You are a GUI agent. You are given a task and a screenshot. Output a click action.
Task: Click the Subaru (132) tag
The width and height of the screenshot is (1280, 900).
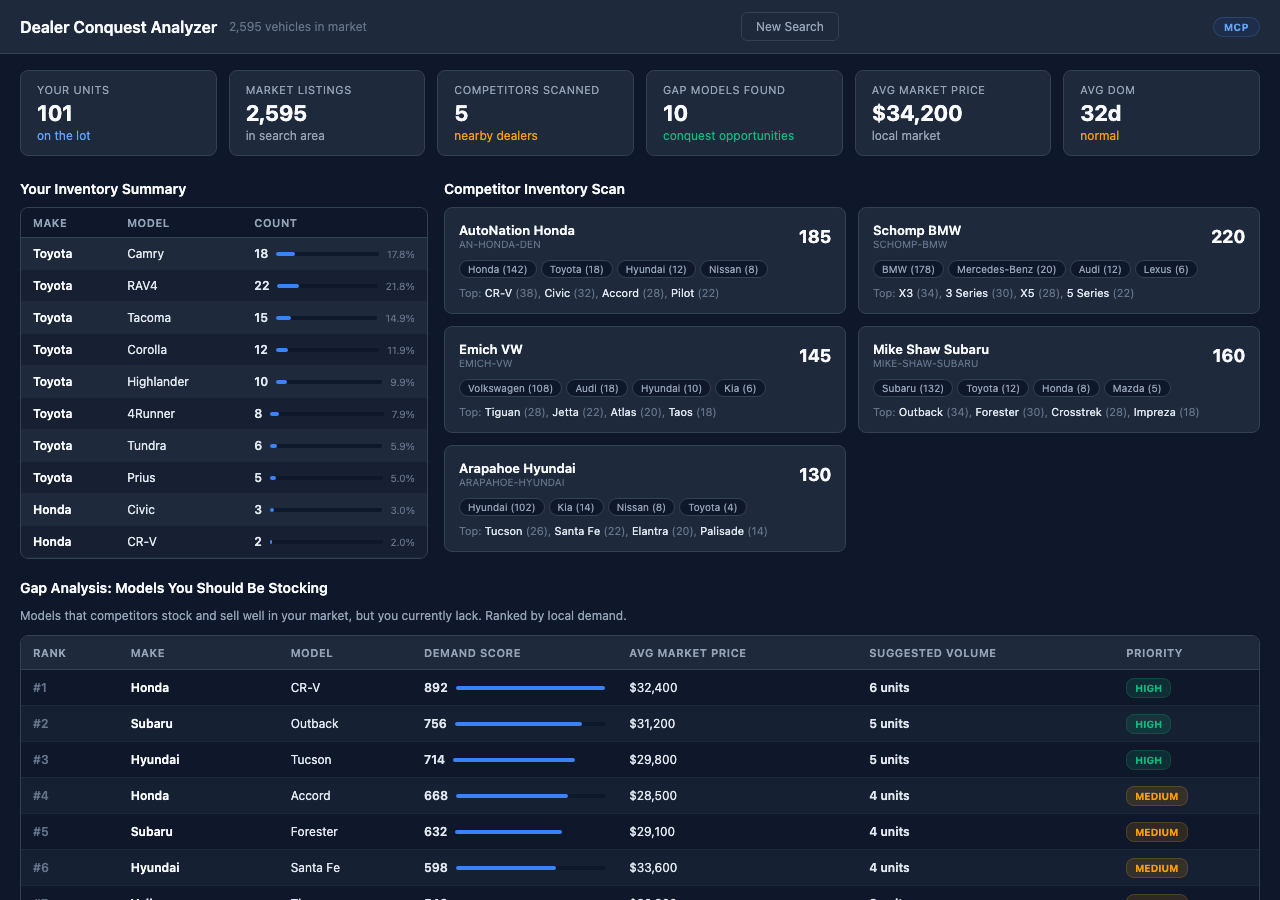[912, 388]
